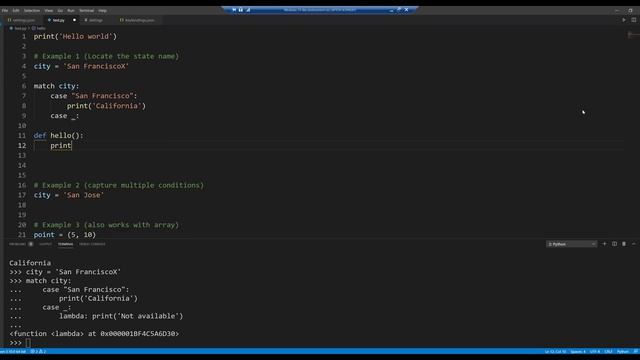Switch to the Settings editor tab

(95, 20)
